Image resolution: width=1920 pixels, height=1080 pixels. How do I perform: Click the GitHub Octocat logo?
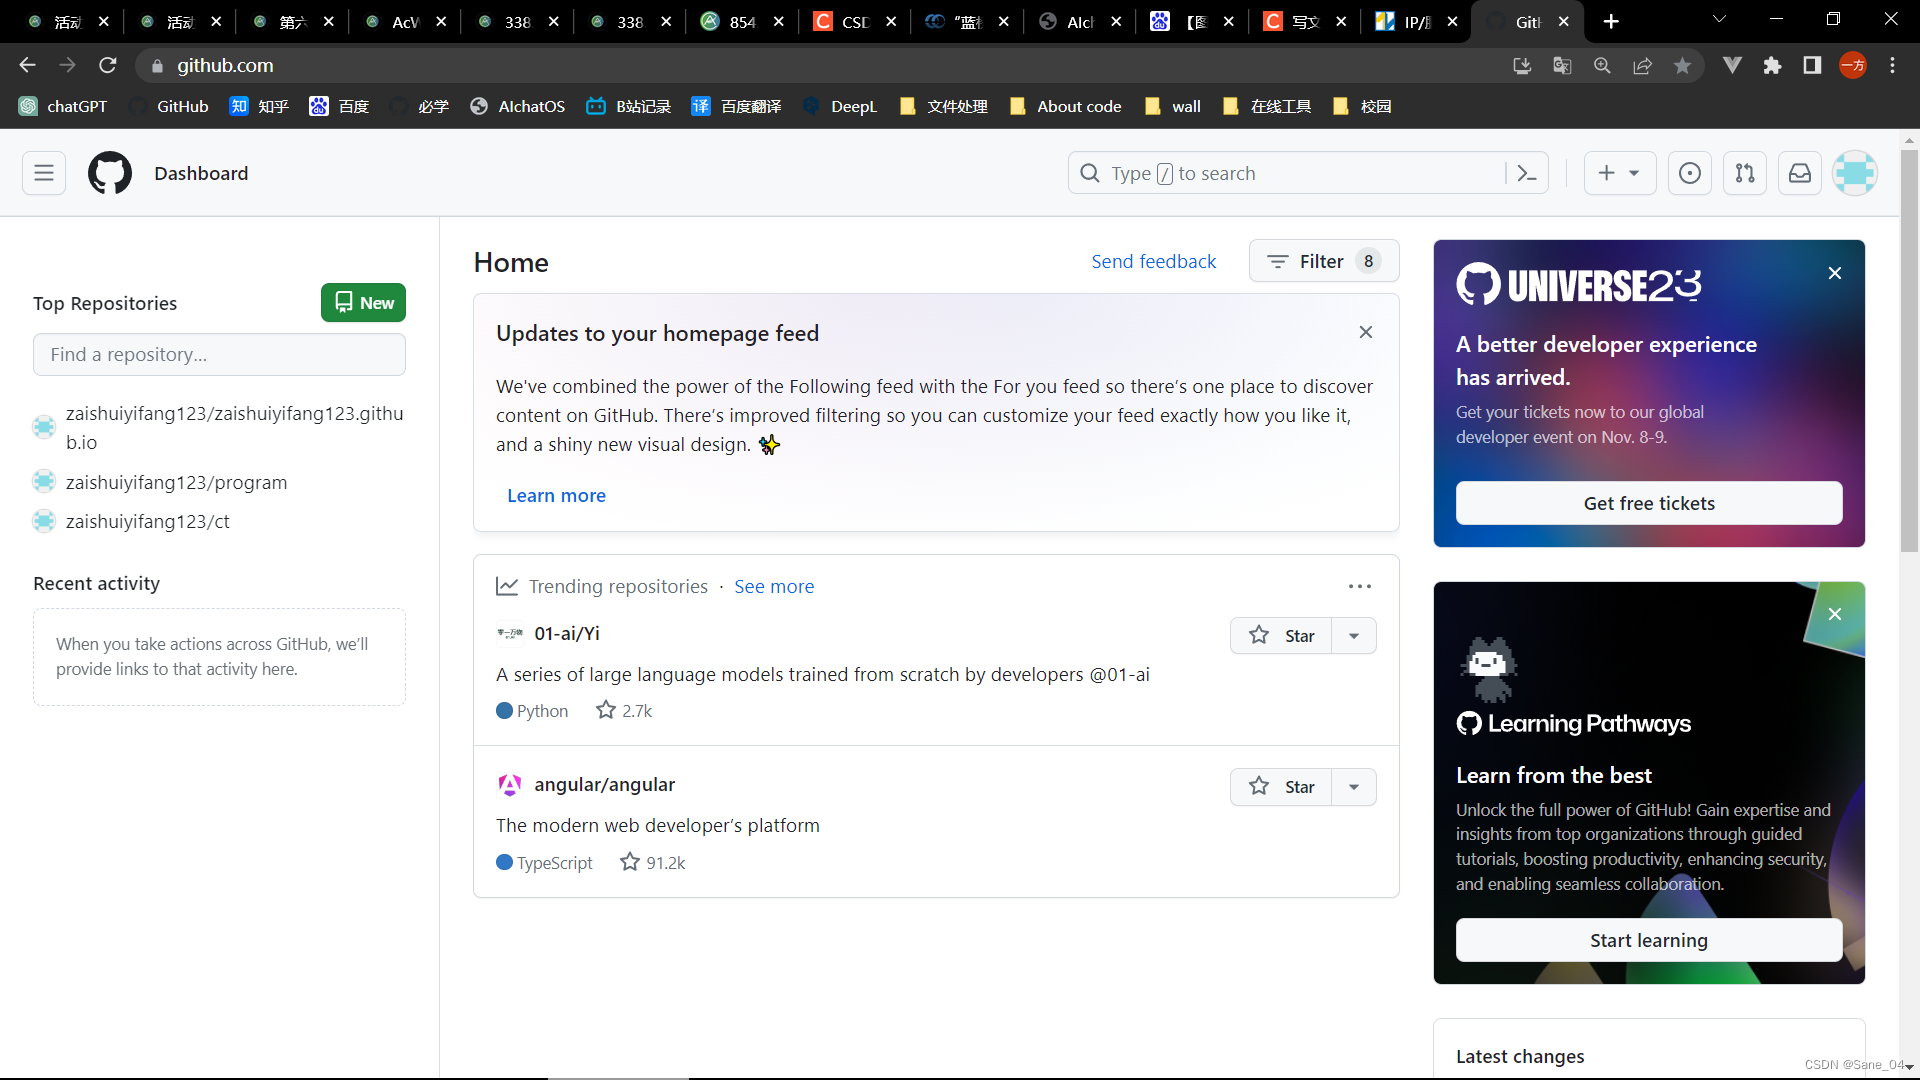(110, 173)
